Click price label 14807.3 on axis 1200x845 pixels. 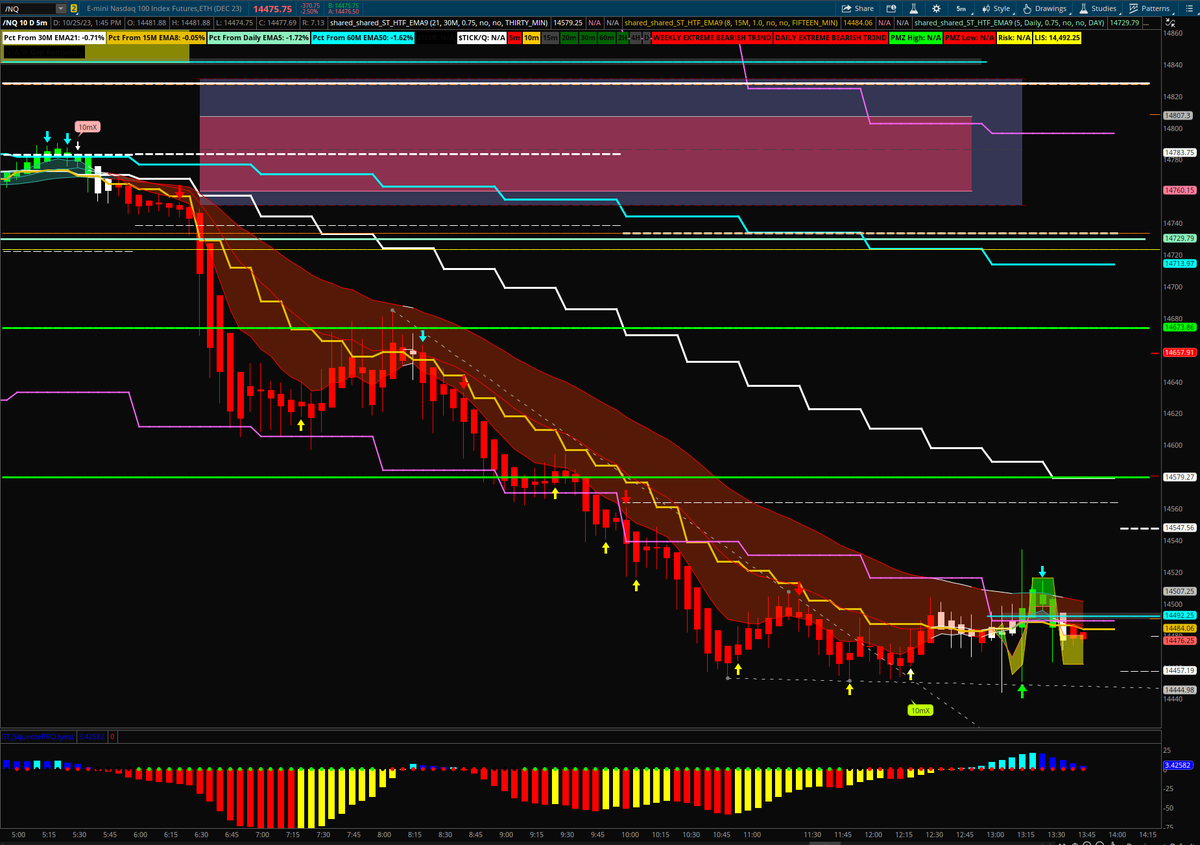pos(1178,115)
